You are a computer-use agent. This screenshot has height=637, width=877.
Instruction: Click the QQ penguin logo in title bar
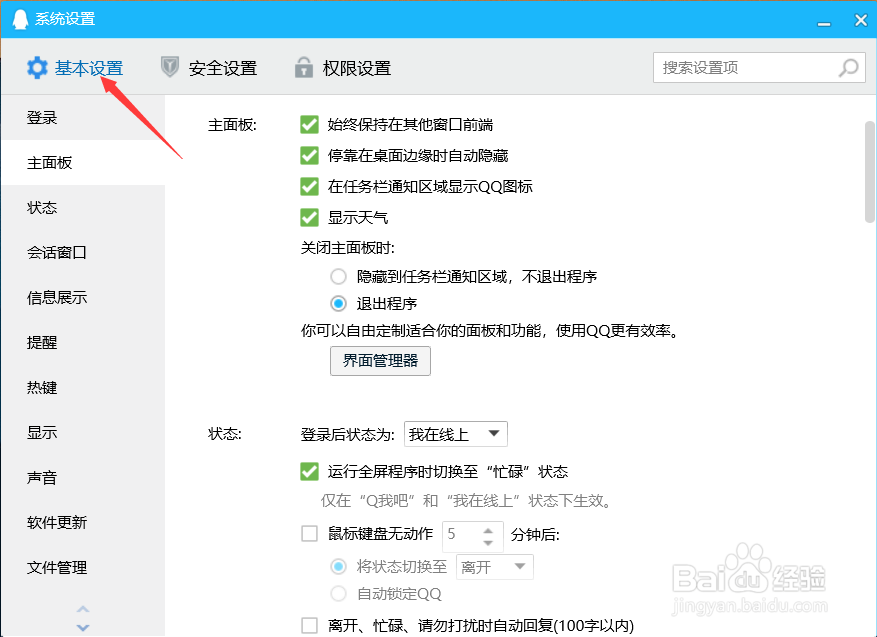click(20, 19)
